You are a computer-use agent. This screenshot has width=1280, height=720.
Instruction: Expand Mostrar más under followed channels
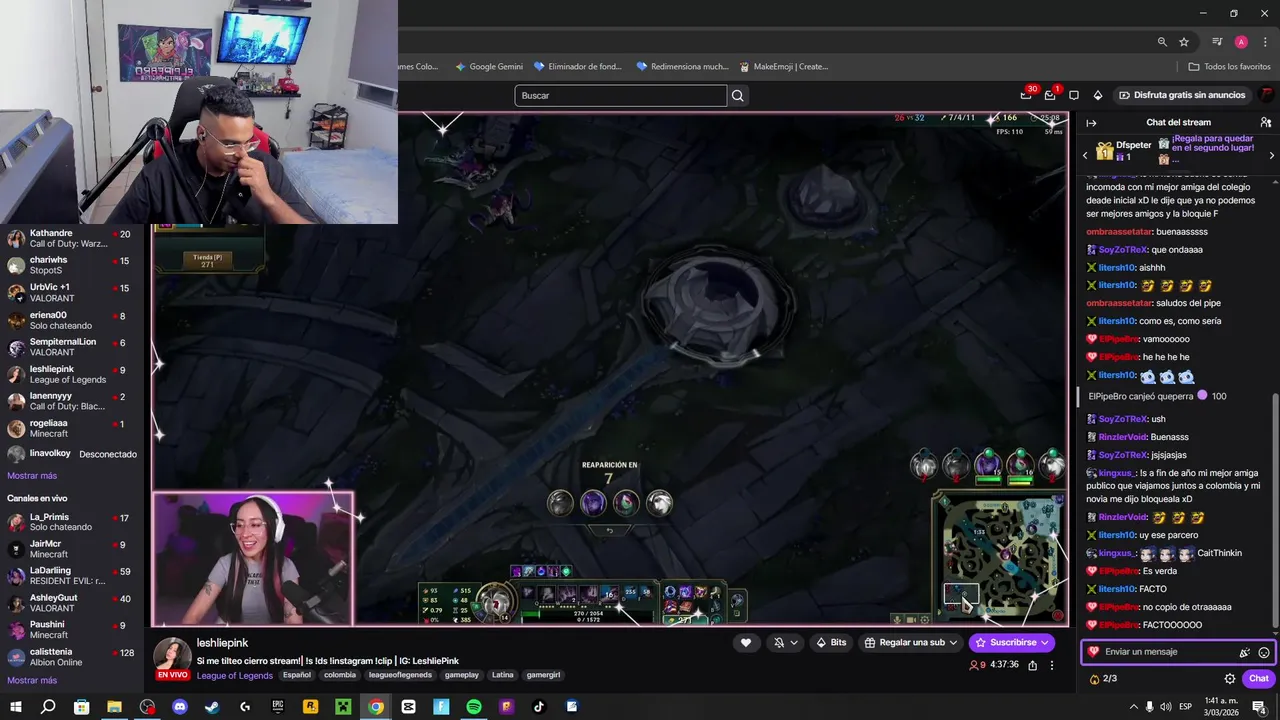(x=32, y=476)
